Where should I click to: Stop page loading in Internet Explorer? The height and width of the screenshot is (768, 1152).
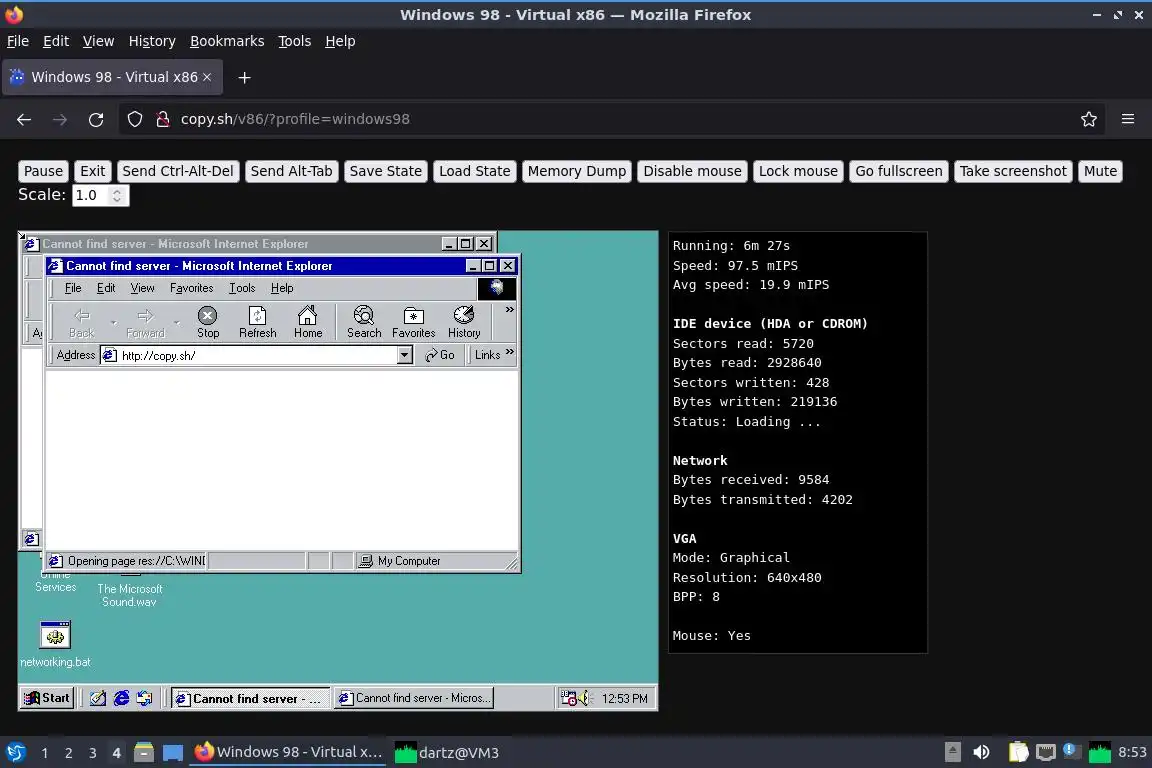tap(208, 323)
